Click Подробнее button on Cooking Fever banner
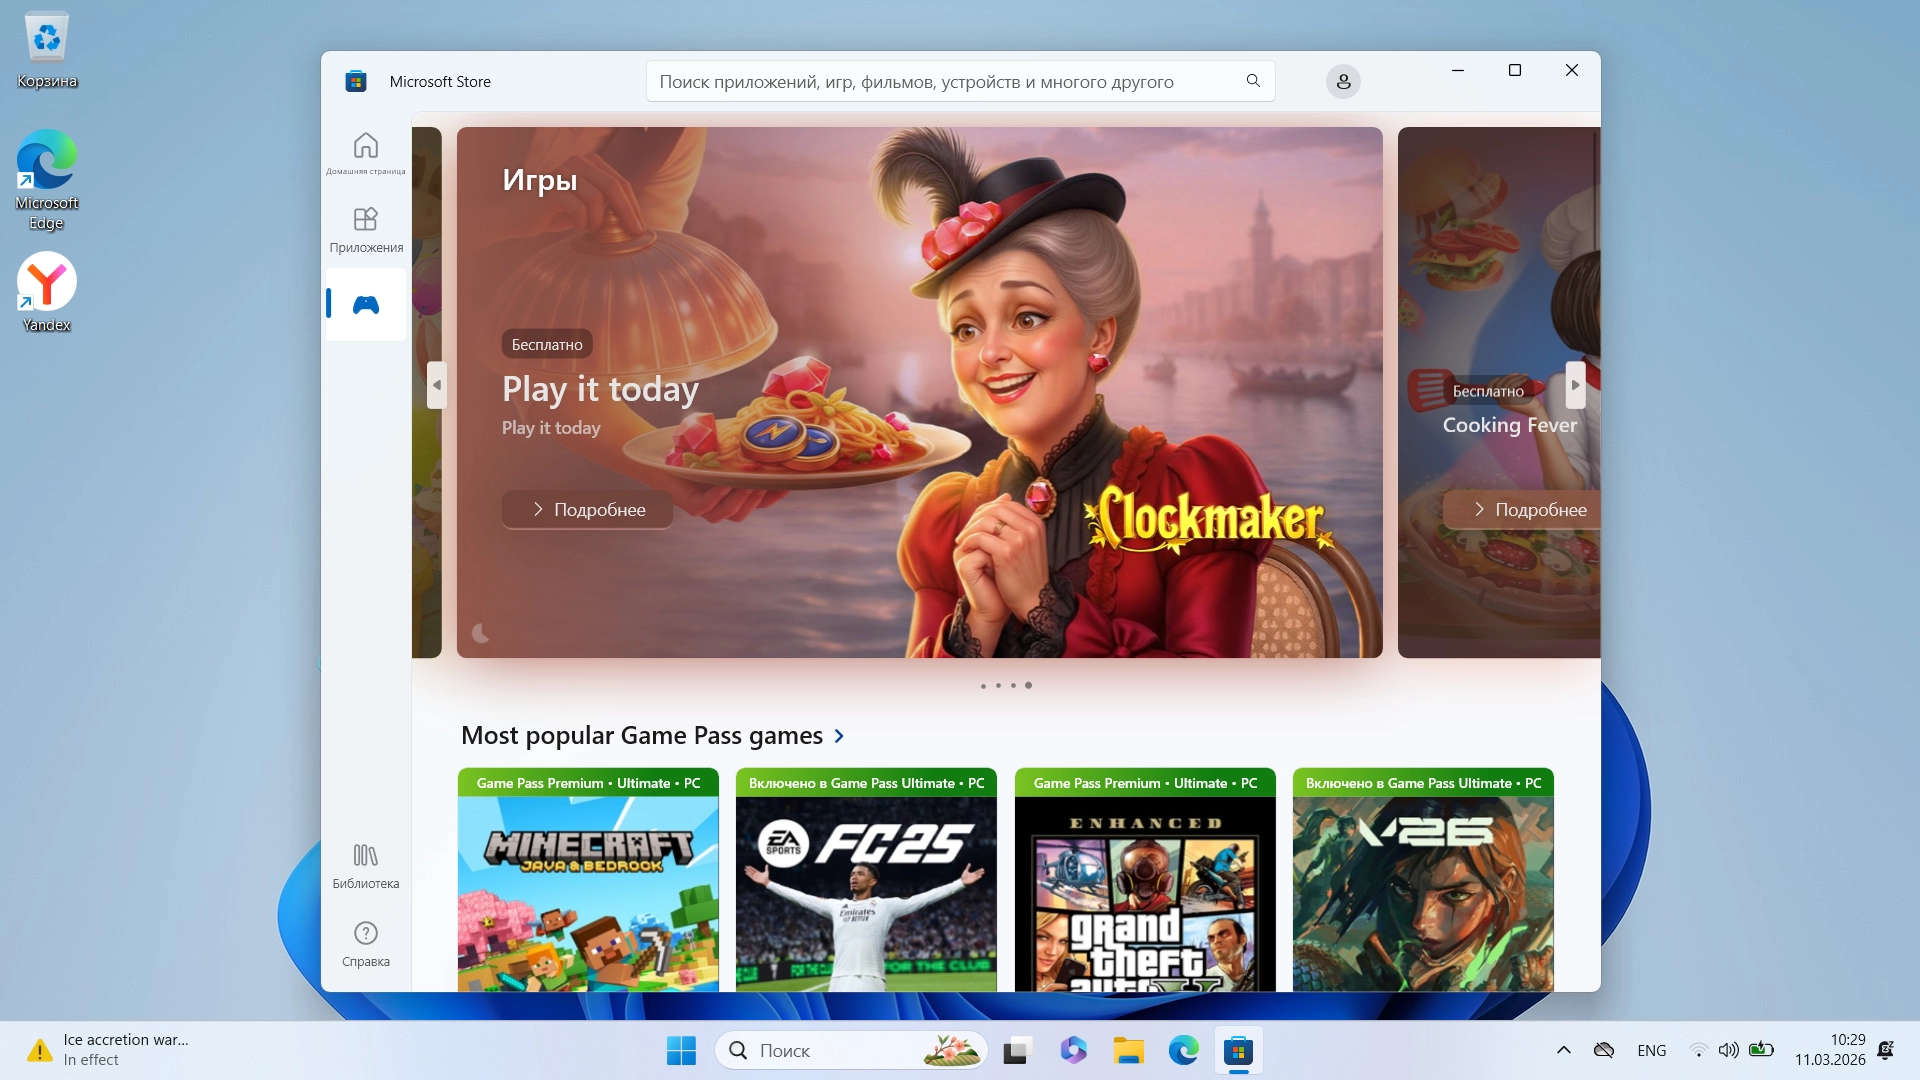 1528,510
